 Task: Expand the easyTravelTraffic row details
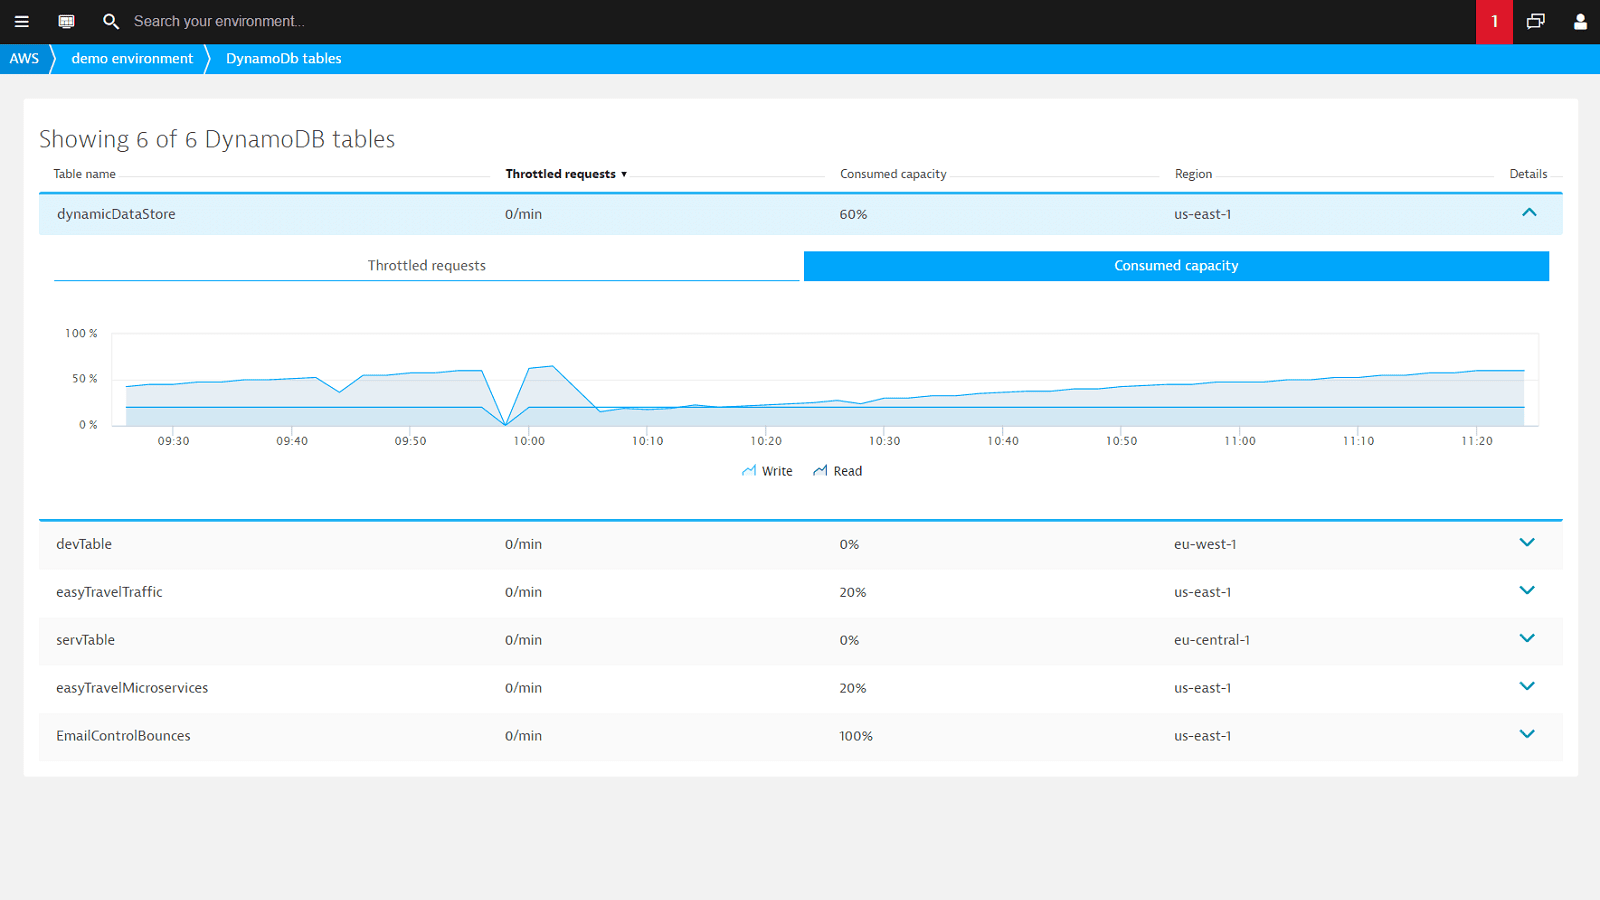(x=1527, y=591)
